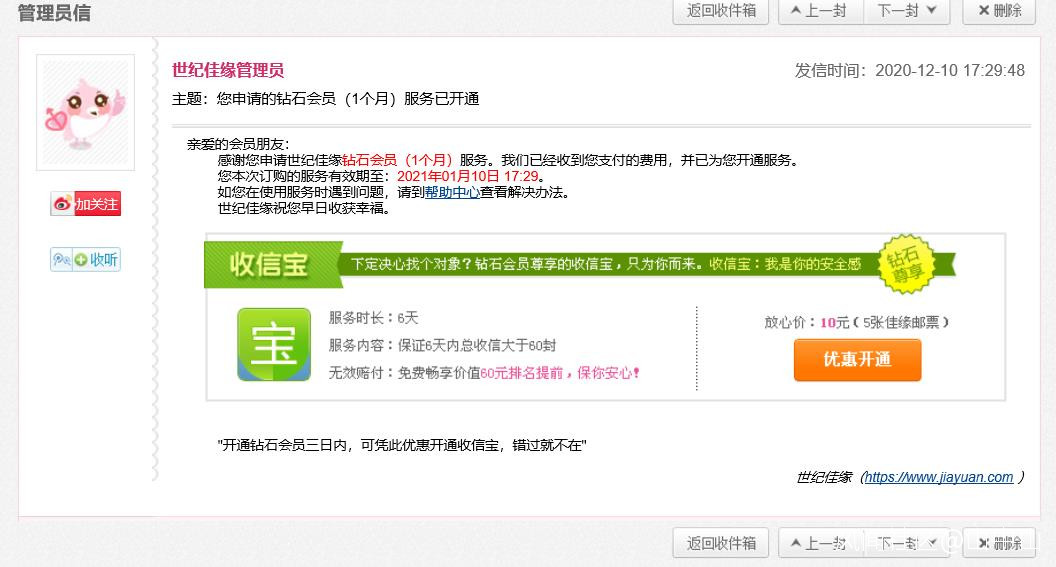Image resolution: width=1056 pixels, height=567 pixels.
Task: Go to next message with top 下一封
Action: click(907, 11)
